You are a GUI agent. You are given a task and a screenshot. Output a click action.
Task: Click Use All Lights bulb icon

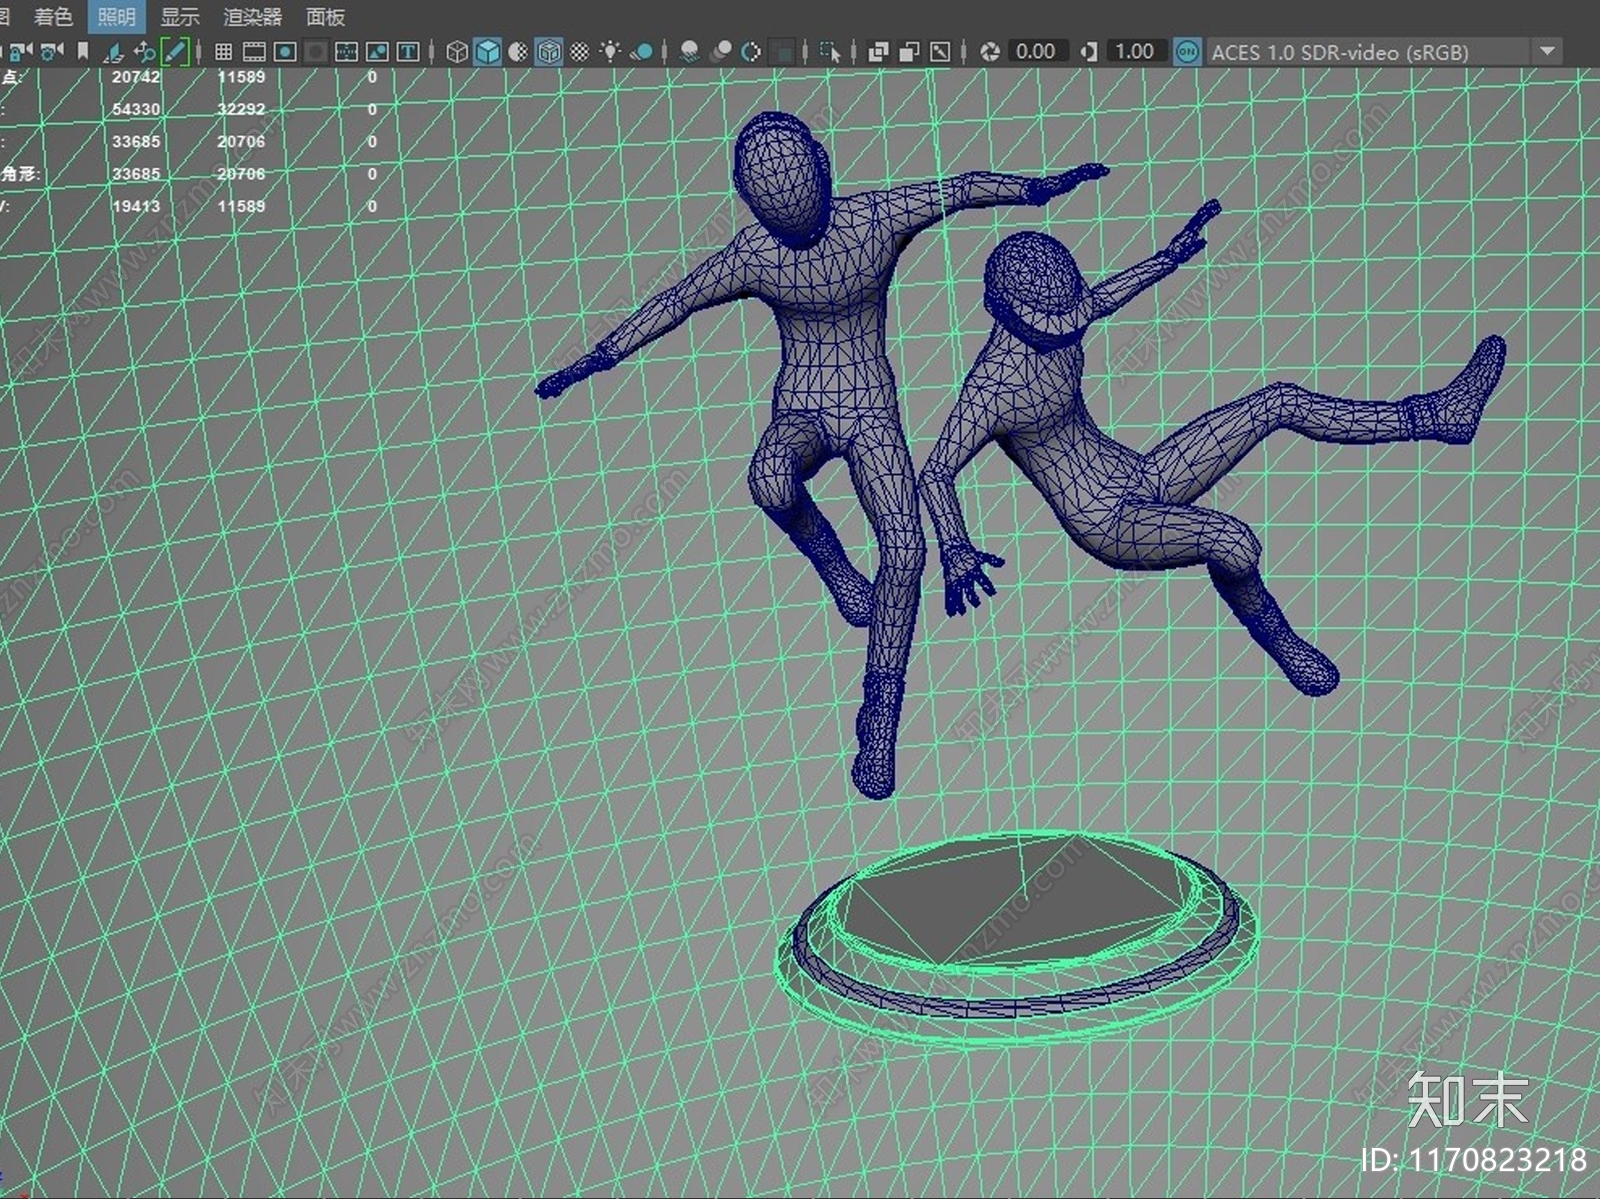tap(610, 51)
